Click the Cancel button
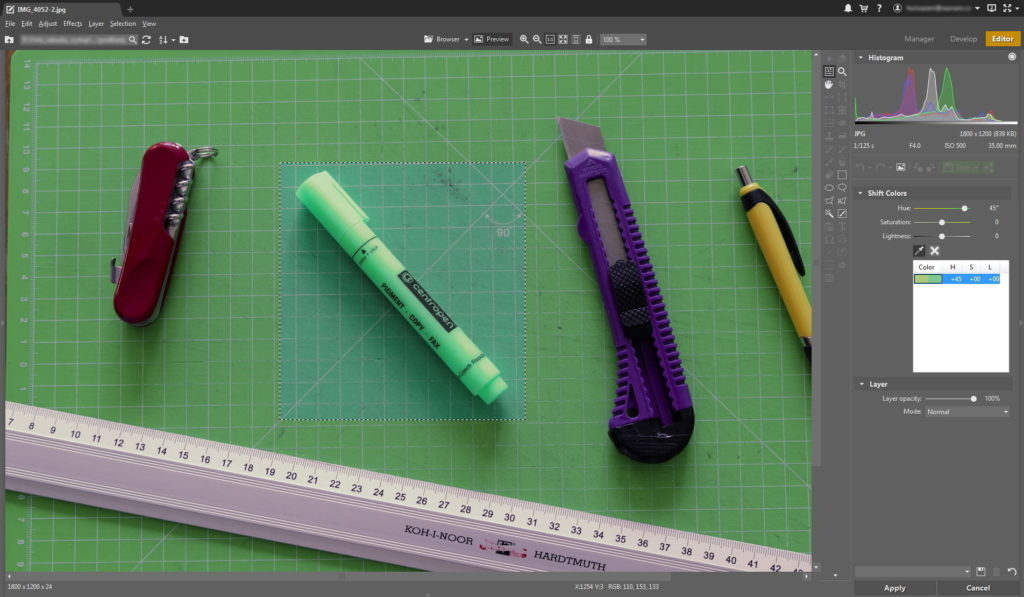The width and height of the screenshot is (1024, 597). [978, 588]
